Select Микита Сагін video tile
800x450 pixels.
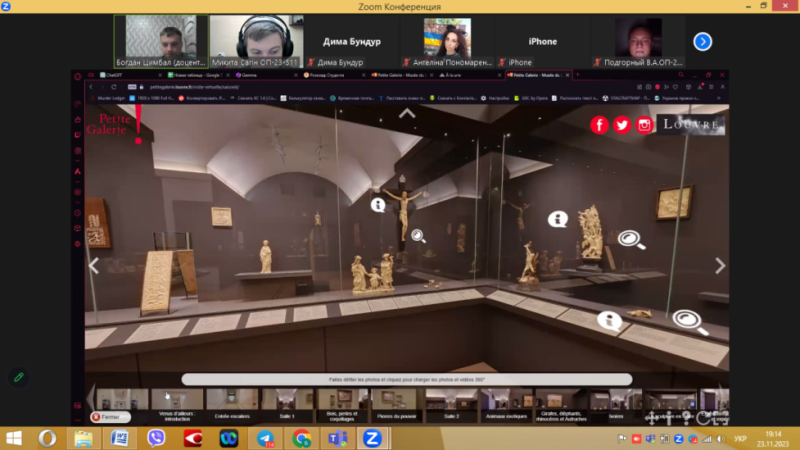[x=257, y=41]
